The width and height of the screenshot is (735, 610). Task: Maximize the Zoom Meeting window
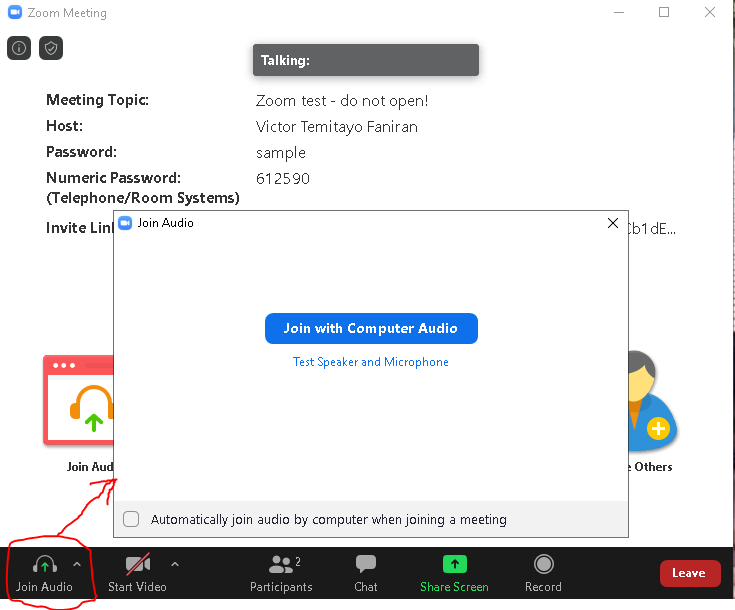(664, 13)
